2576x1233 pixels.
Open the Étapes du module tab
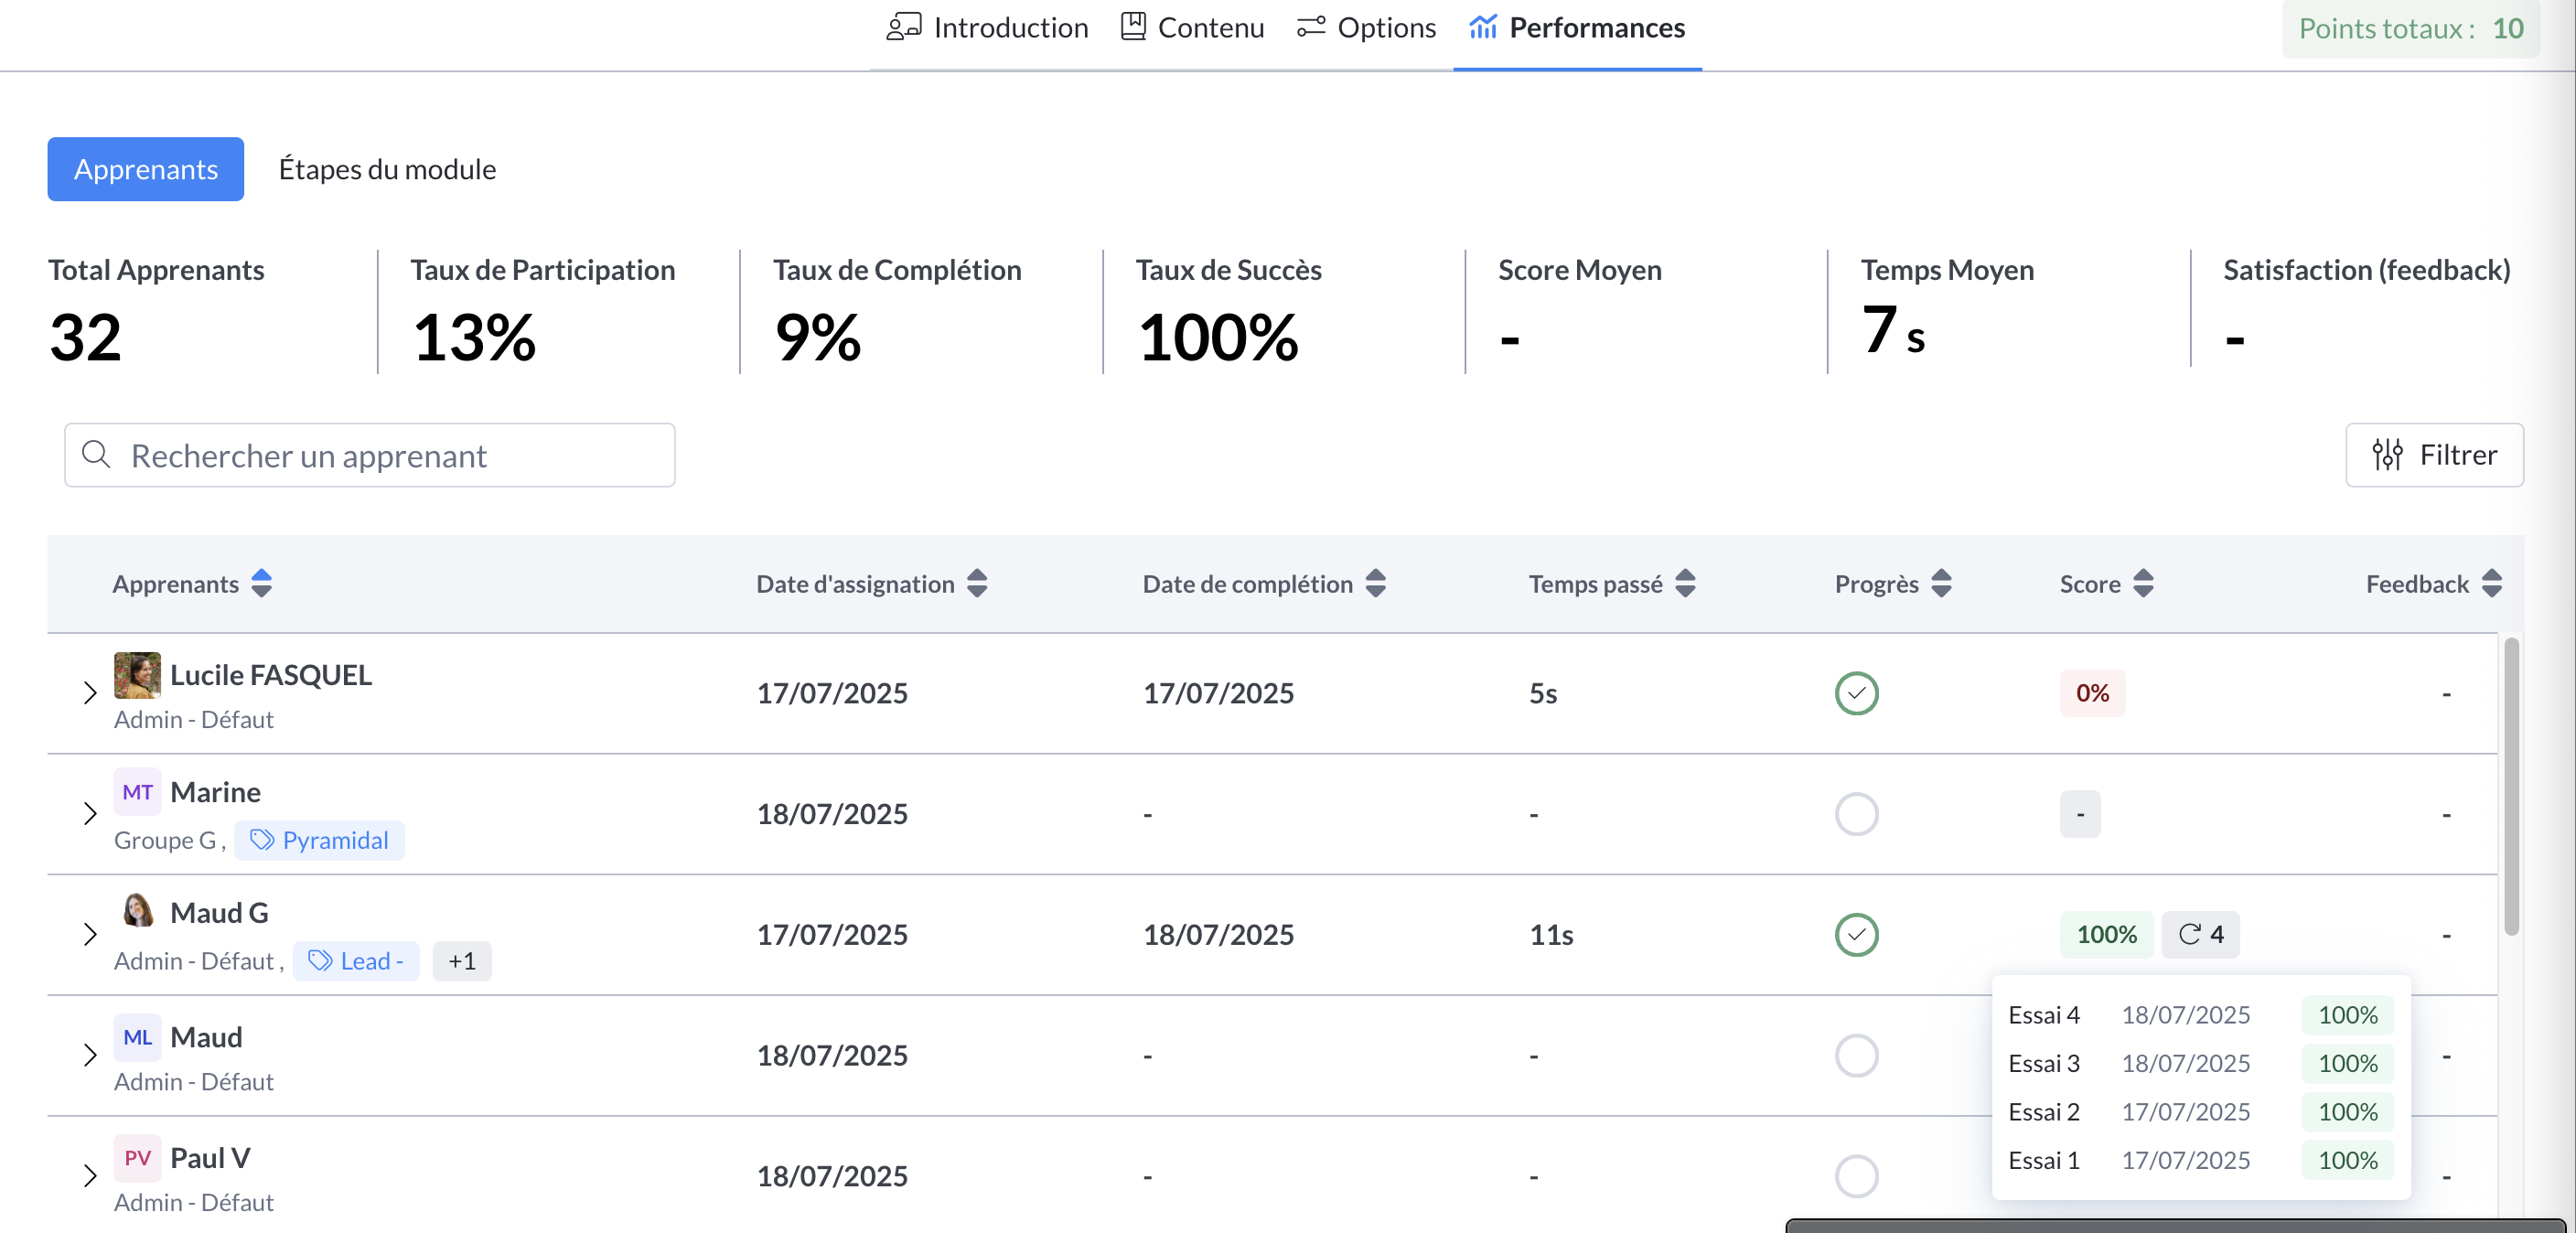(x=387, y=169)
